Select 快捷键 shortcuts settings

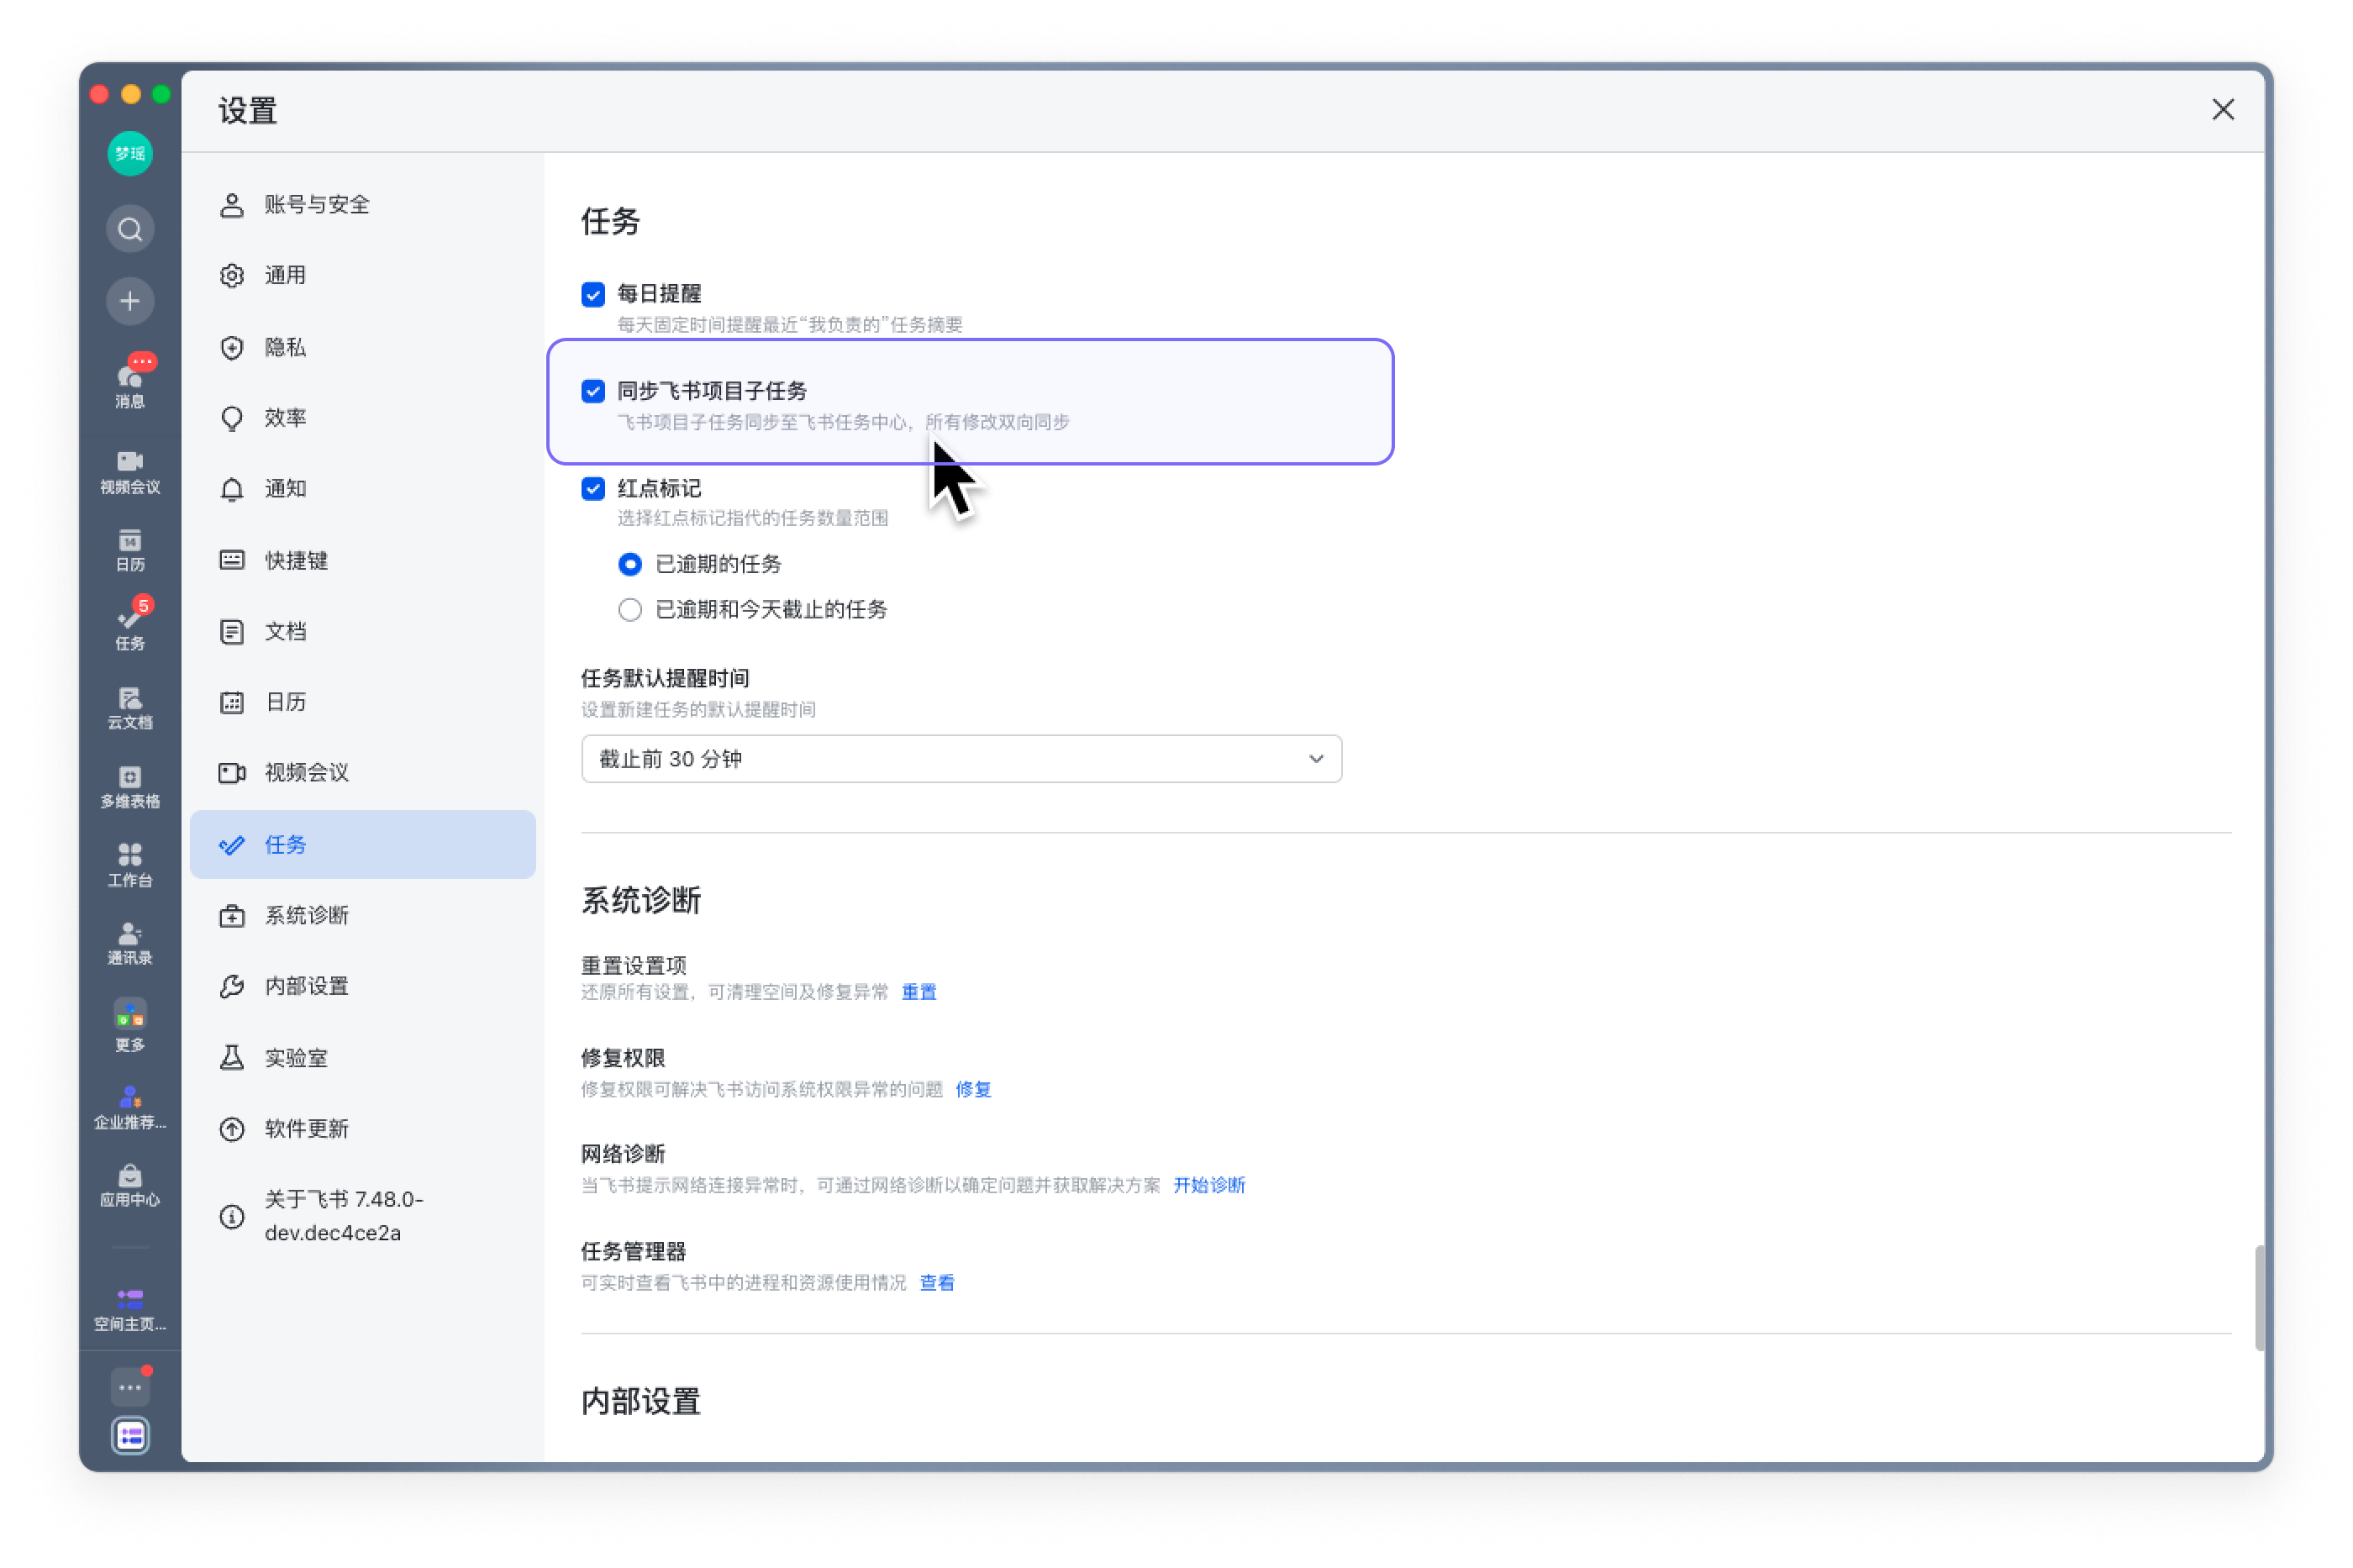coord(362,560)
